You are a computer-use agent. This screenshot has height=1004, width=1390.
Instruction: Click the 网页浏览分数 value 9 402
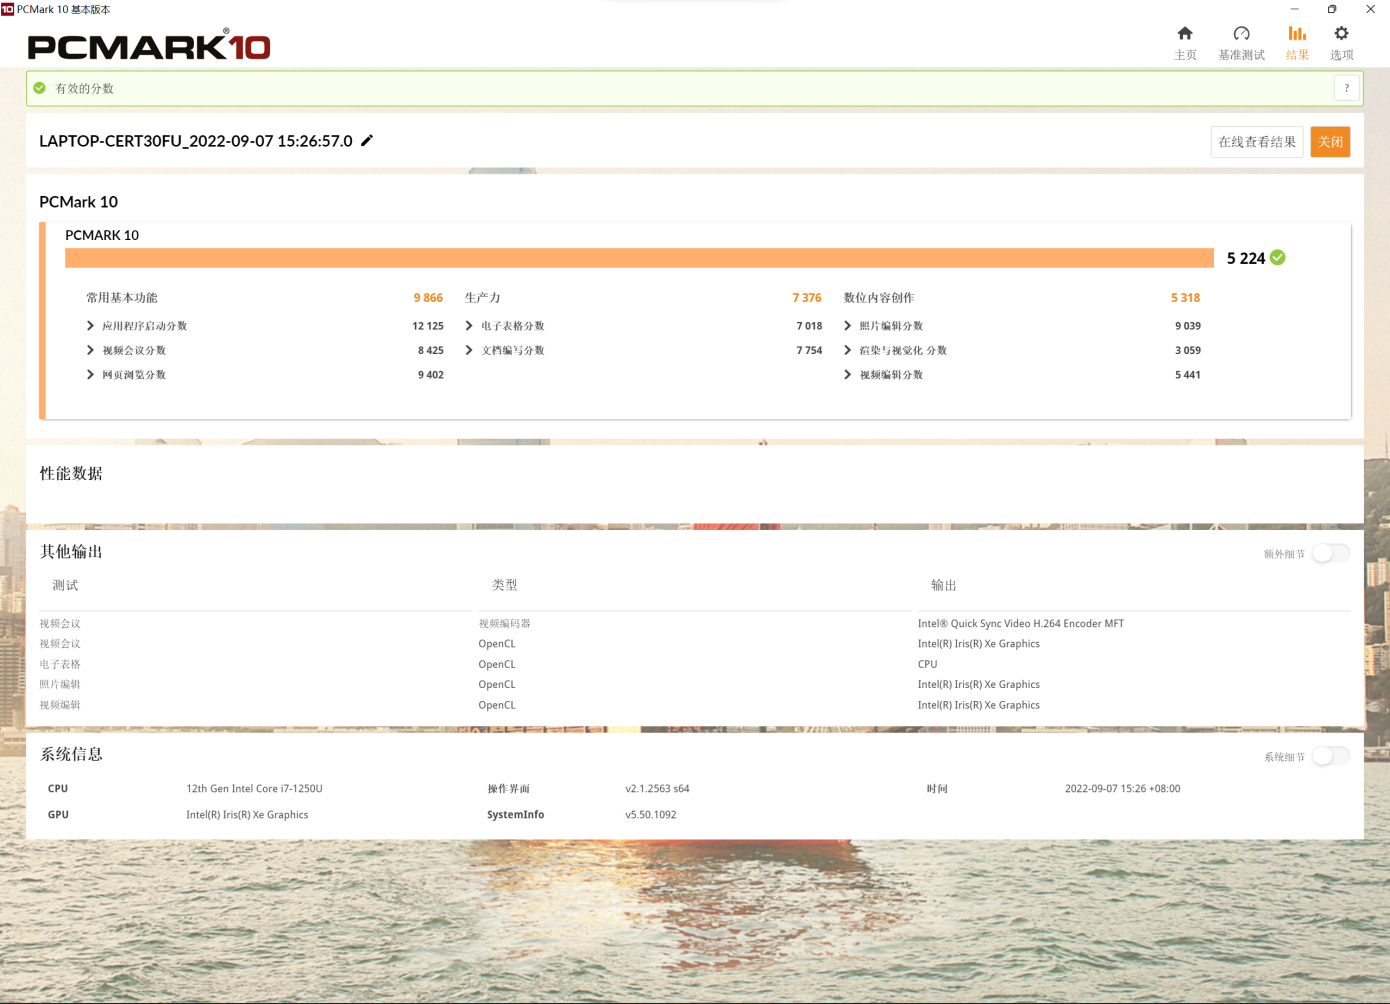(431, 375)
